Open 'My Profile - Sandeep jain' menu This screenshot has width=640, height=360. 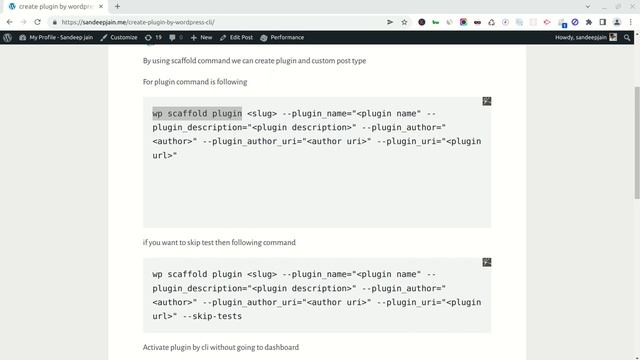coord(56,38)
